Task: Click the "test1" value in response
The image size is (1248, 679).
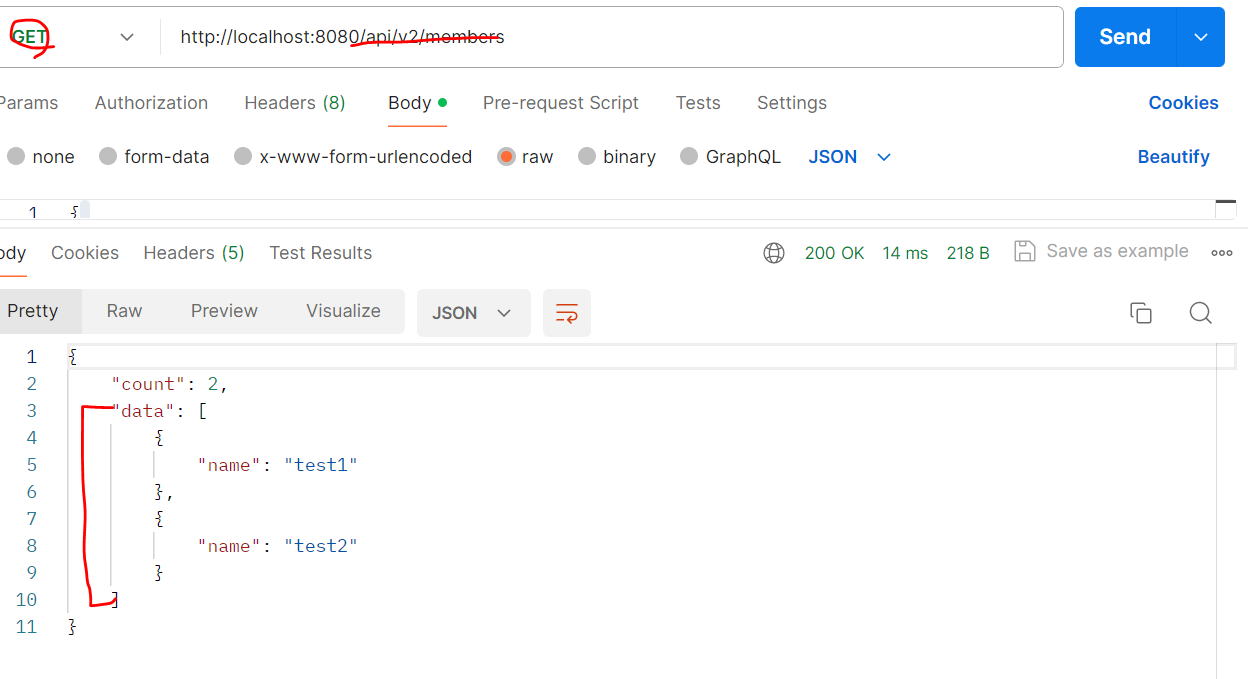Action: click(x=321, y=464)
